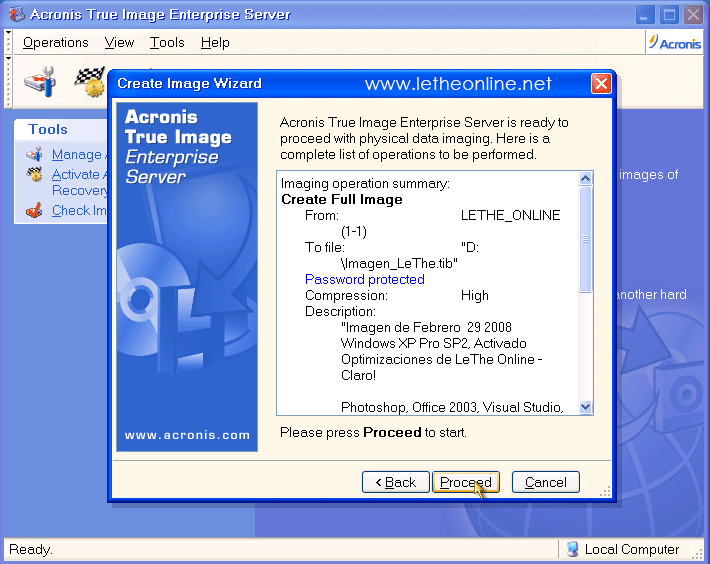
Task: Click the menu bar grip handle
Action: coord(8,43)
